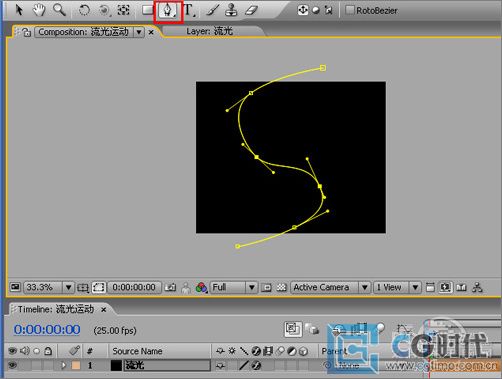This screenshot has width=502, height=379.
Task: Click the black solid swatch of 流光
Action: [x=116, y=365]
